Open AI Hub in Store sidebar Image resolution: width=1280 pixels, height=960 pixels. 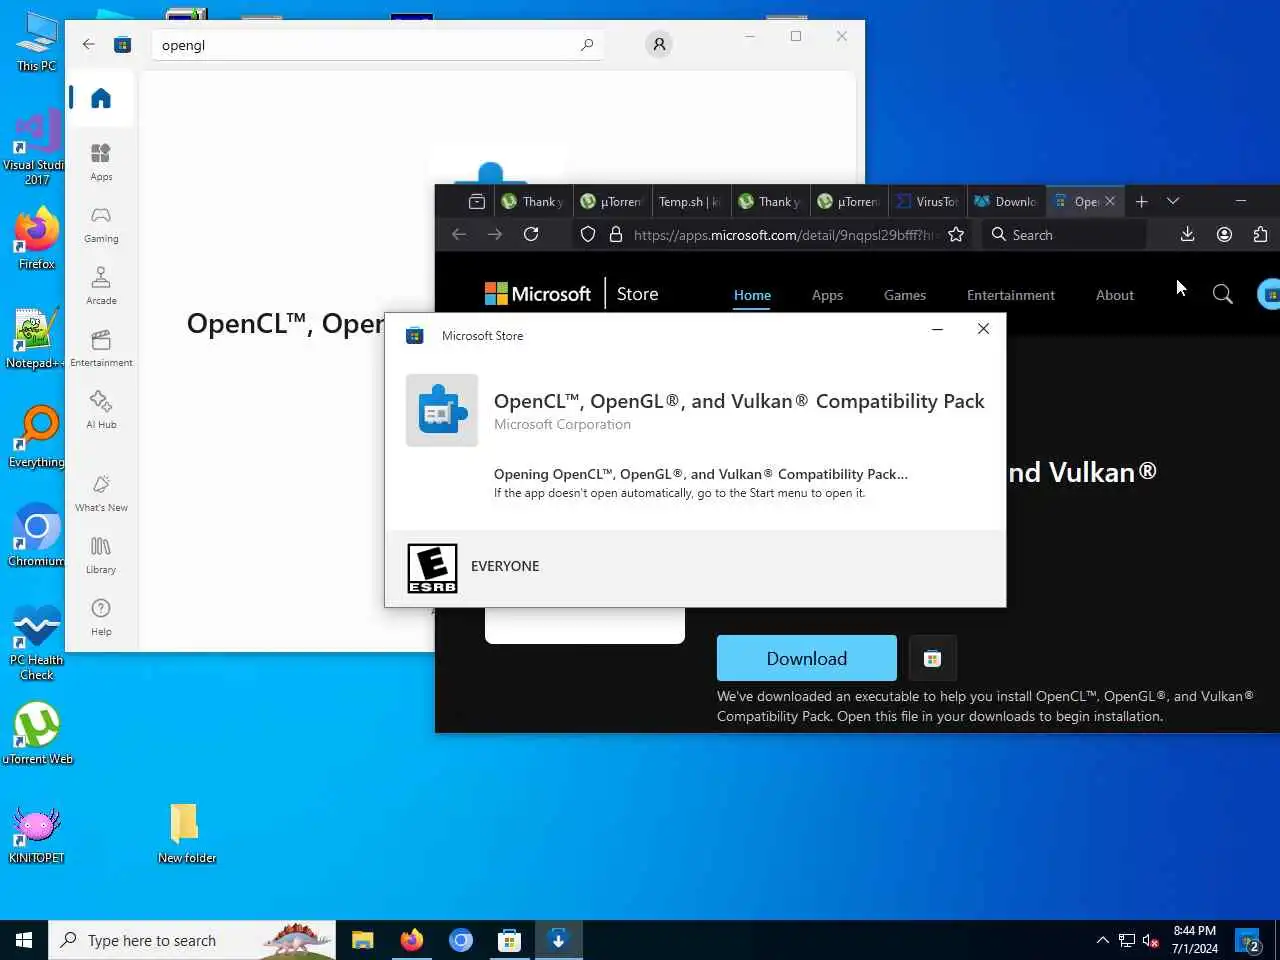coord(101,410)
